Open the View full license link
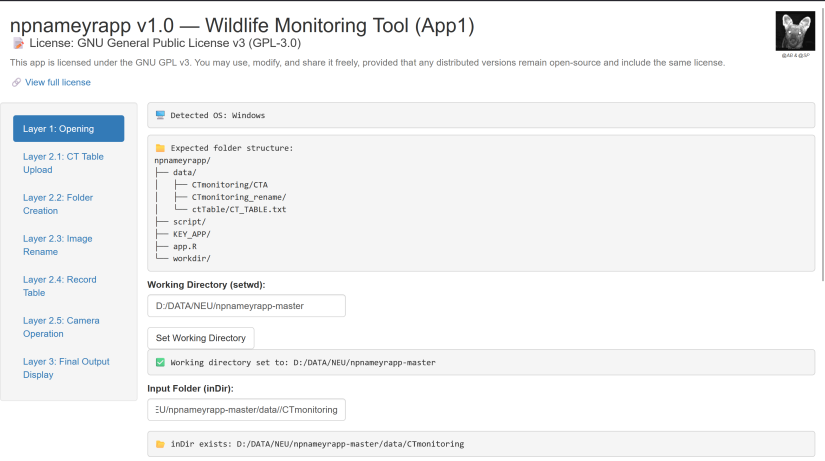Image resolution: width=825 pixels, height=461 pixels. click(x=58, y=82)
